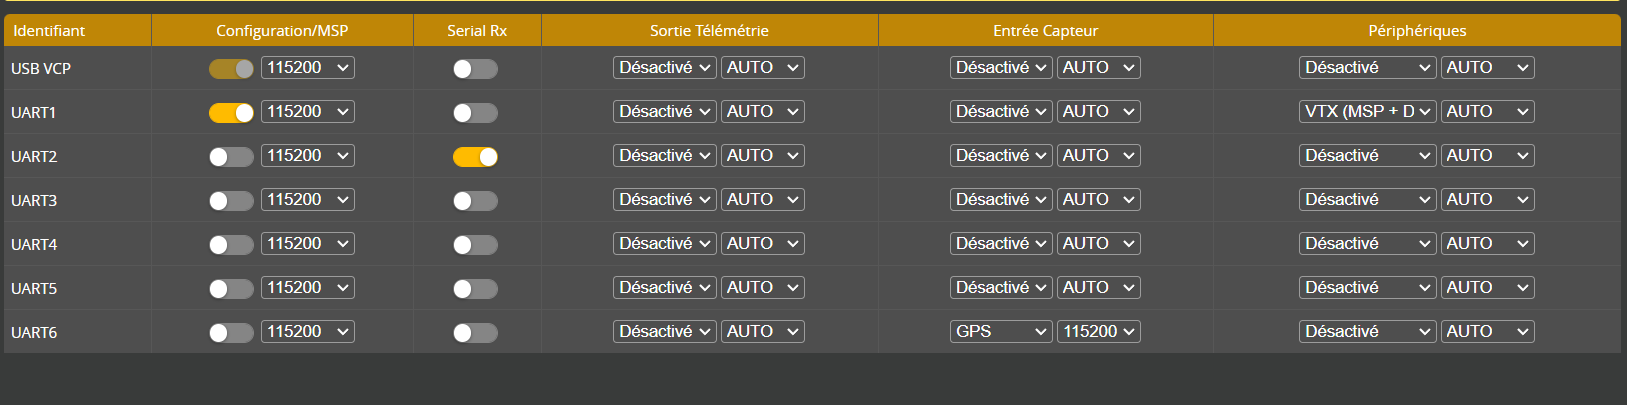Click the Périphériques column header
The image size is (1627, 405).
point(1416,31)
